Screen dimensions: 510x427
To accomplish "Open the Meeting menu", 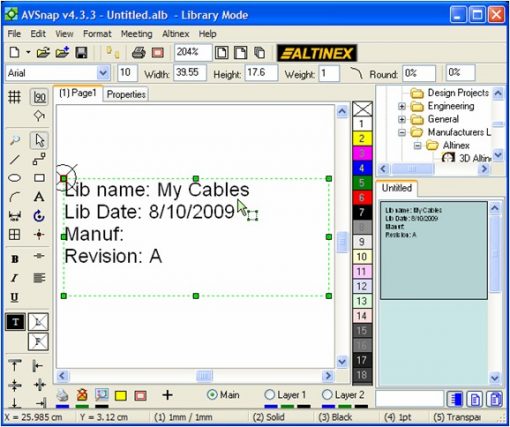I will (136, 34).
